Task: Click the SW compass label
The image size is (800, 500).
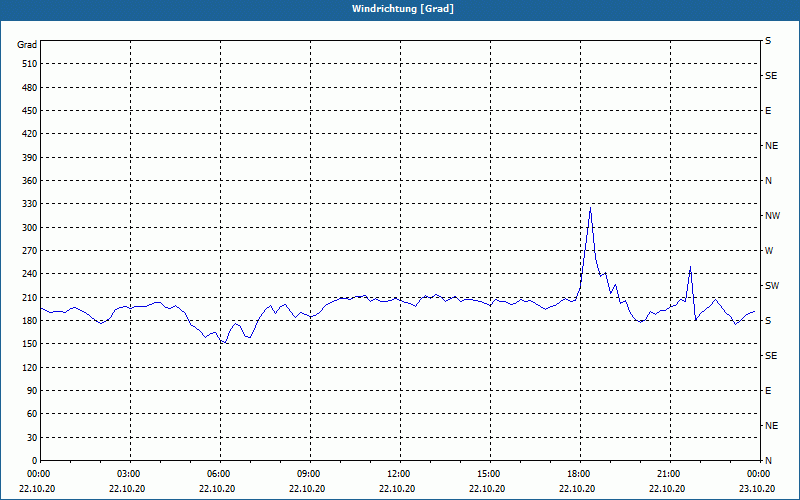Action: click(772, 286)
